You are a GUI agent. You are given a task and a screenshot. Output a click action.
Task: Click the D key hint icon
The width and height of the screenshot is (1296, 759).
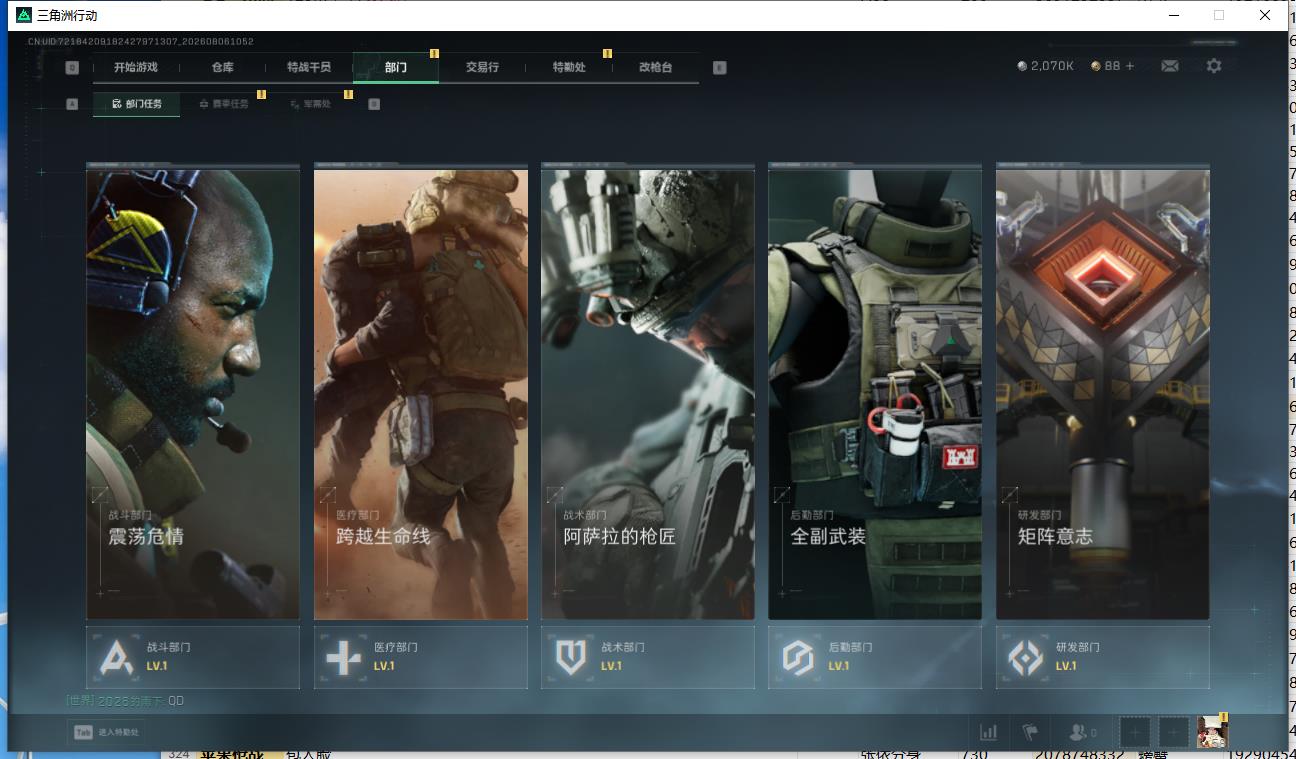tap(374, 104)
